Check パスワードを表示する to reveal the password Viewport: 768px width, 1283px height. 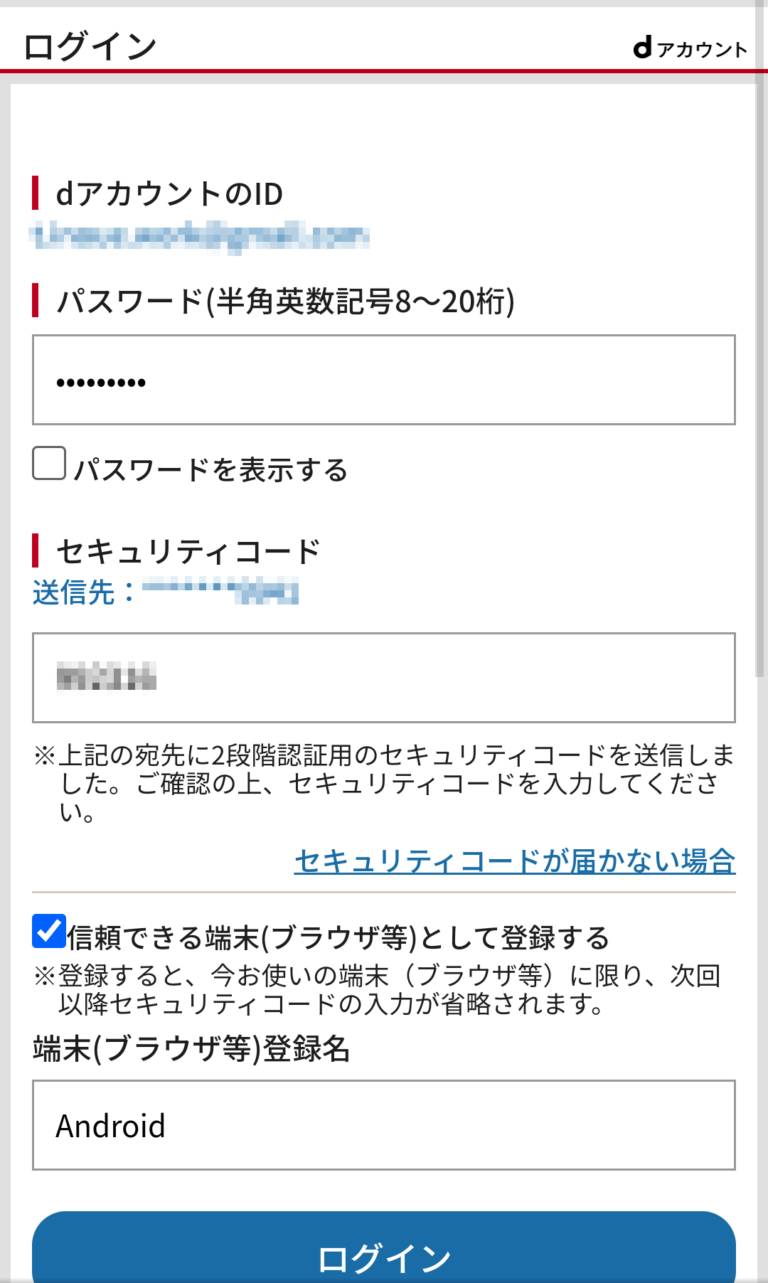coord(48,463)
